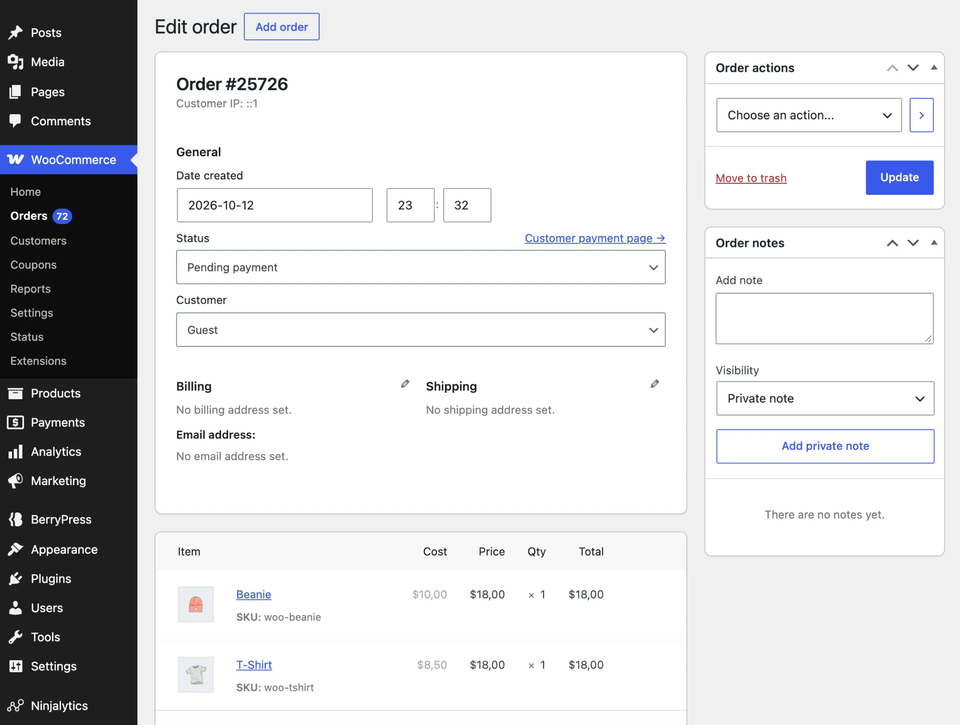Edit billing address with pencil icon
This screenshot has height=725, width=960.
coord(405,384)
